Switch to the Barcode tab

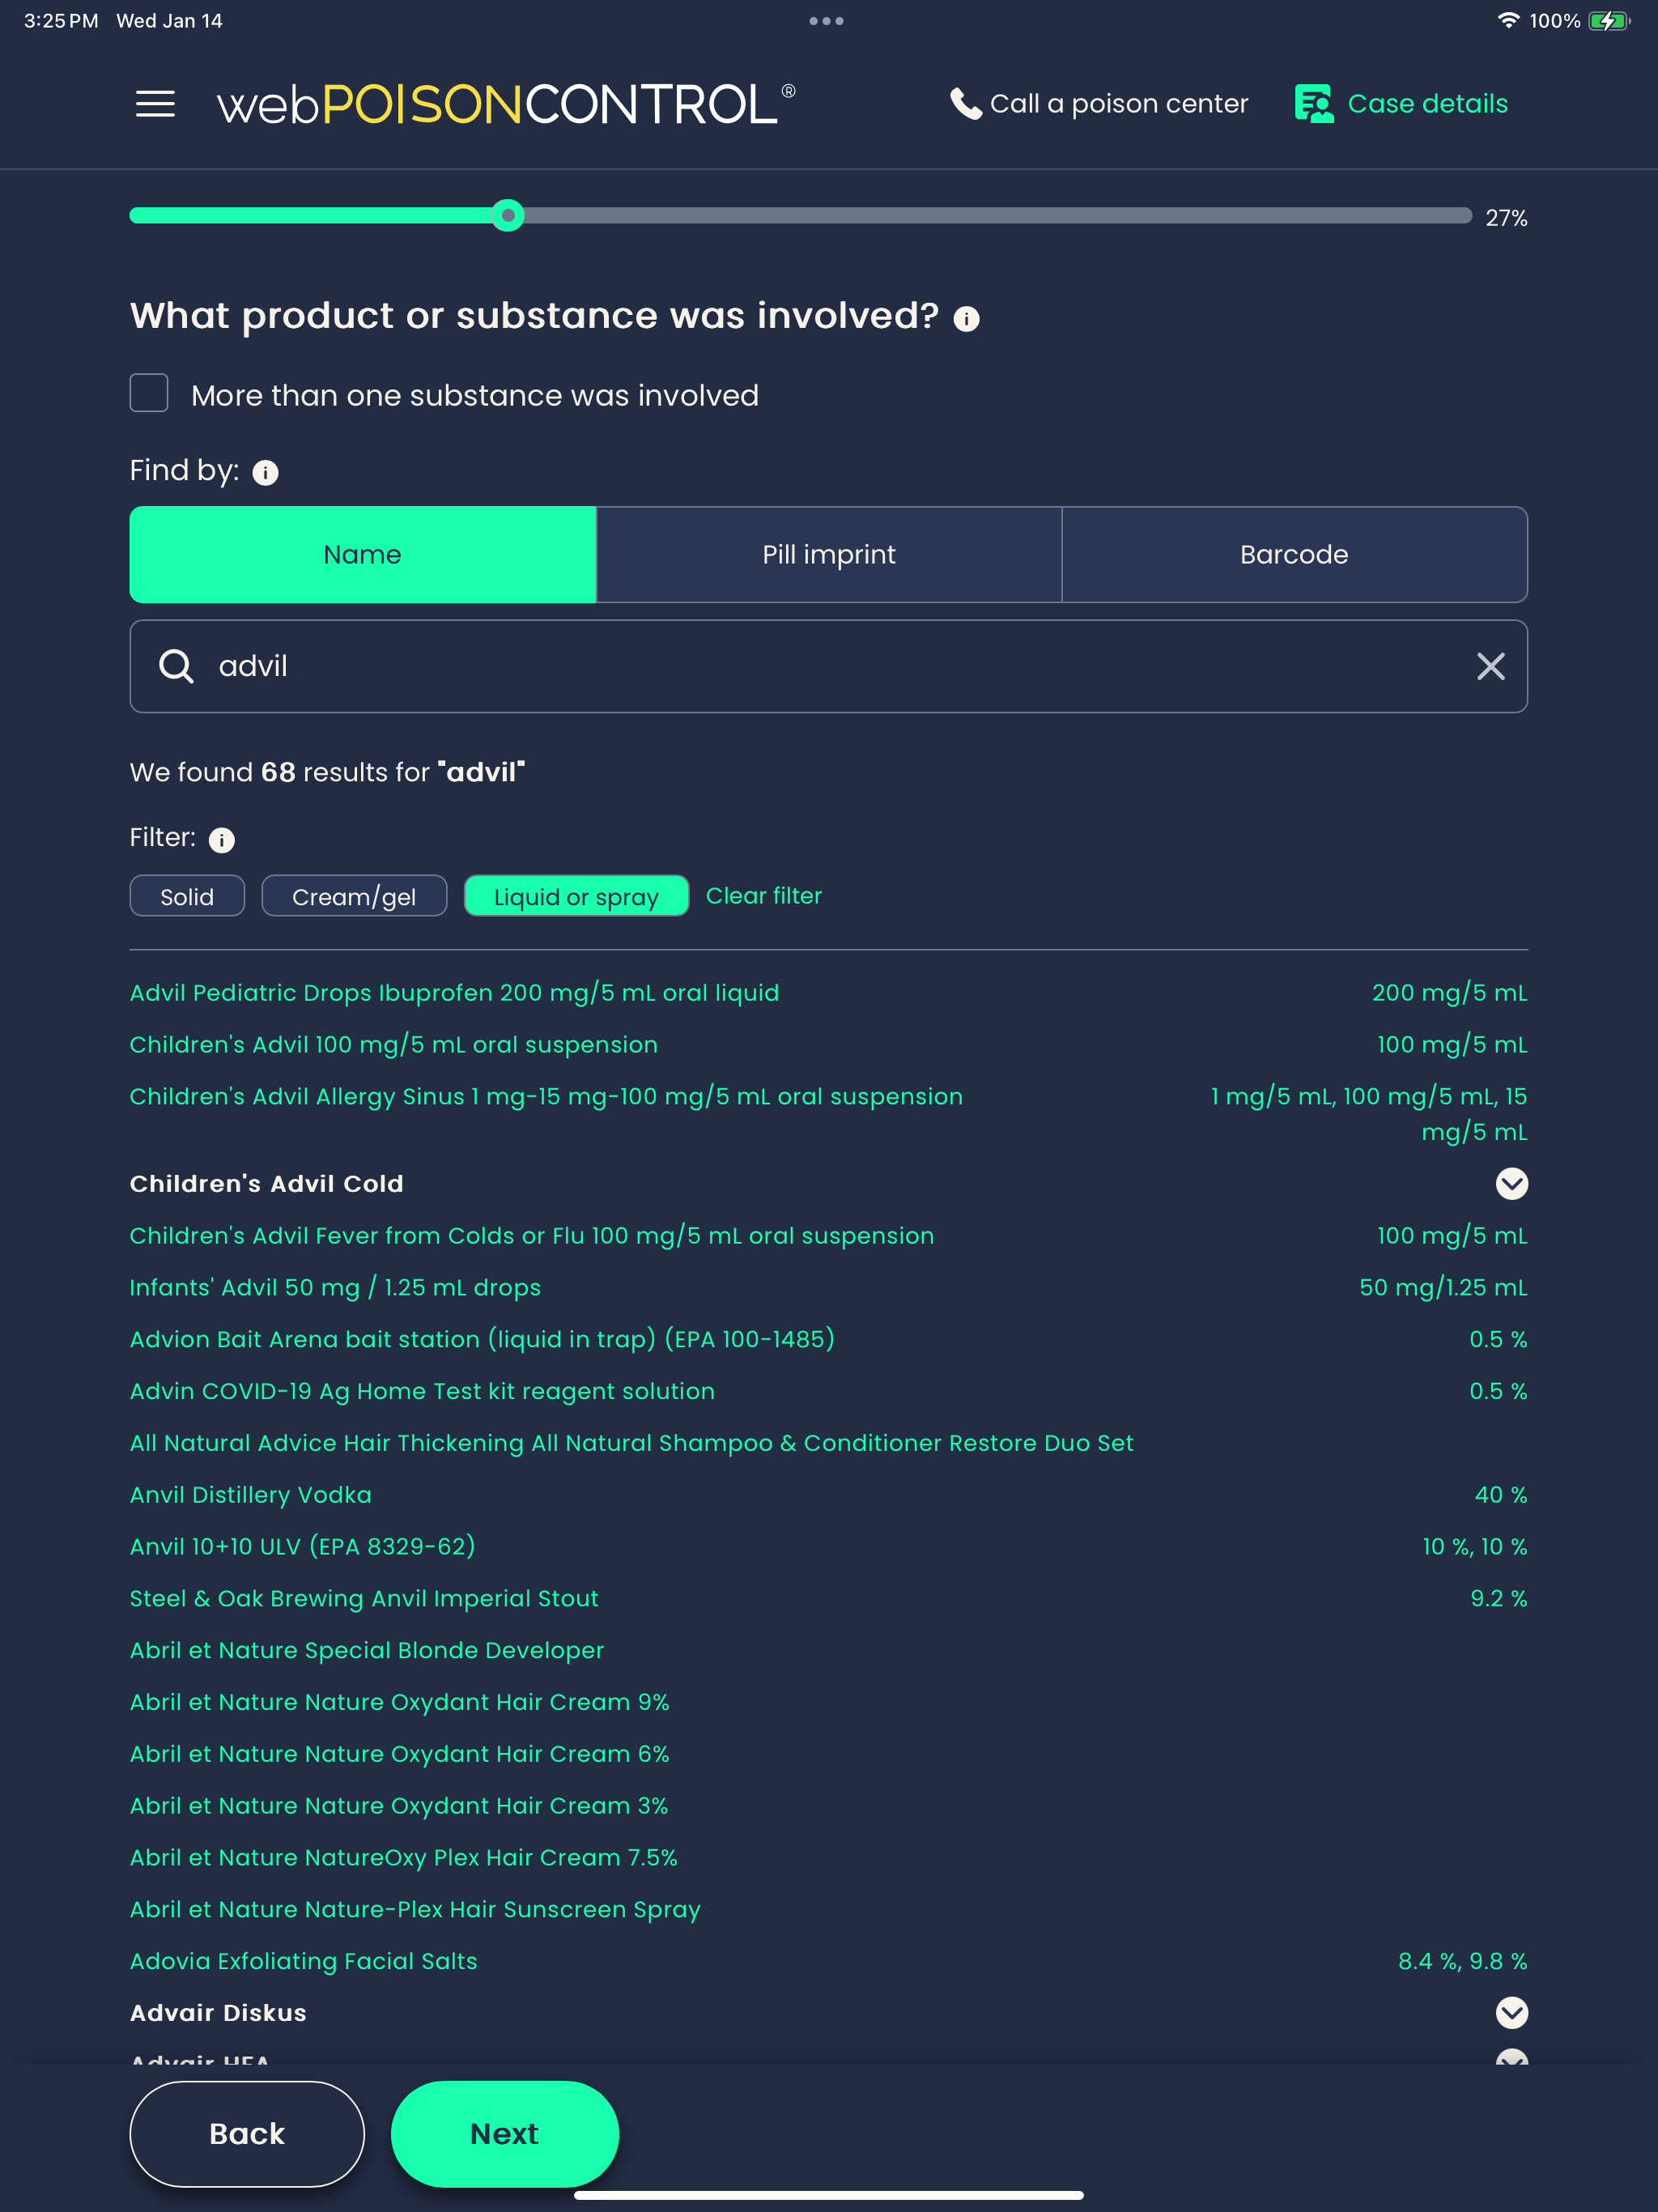(x=1294, y=555)
